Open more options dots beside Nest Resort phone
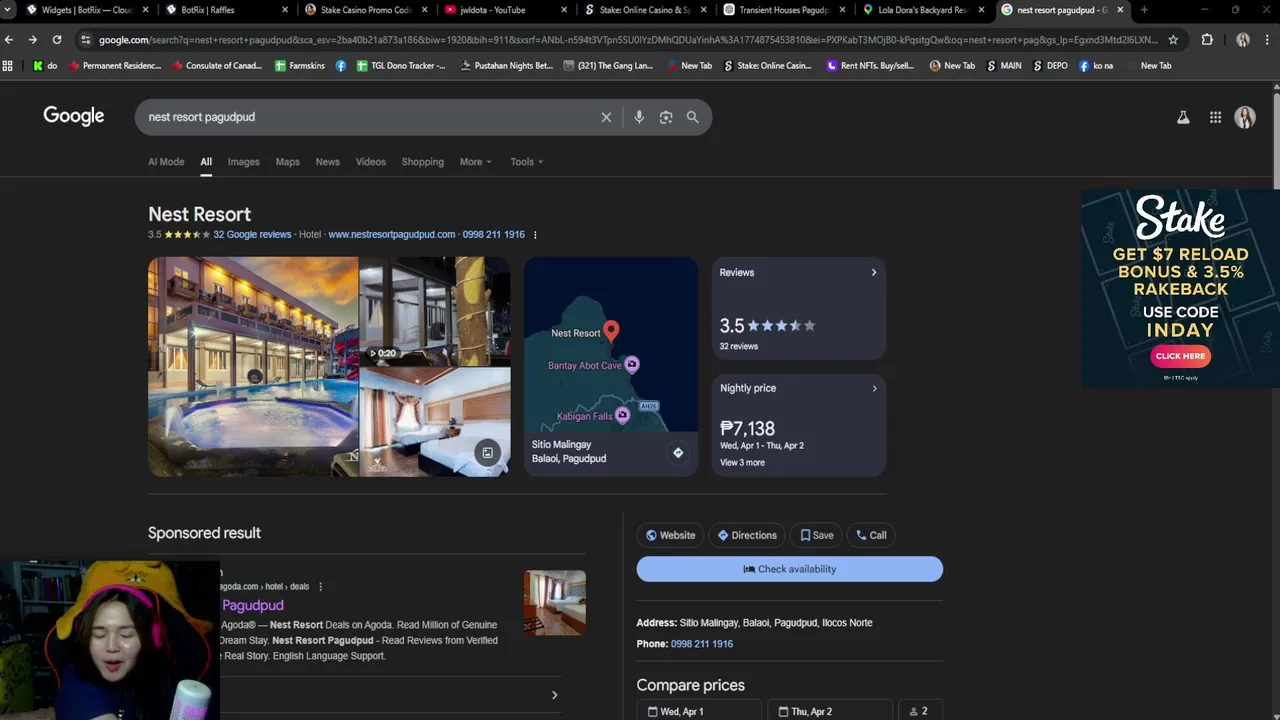1280x720 pixels. (535, 235)
